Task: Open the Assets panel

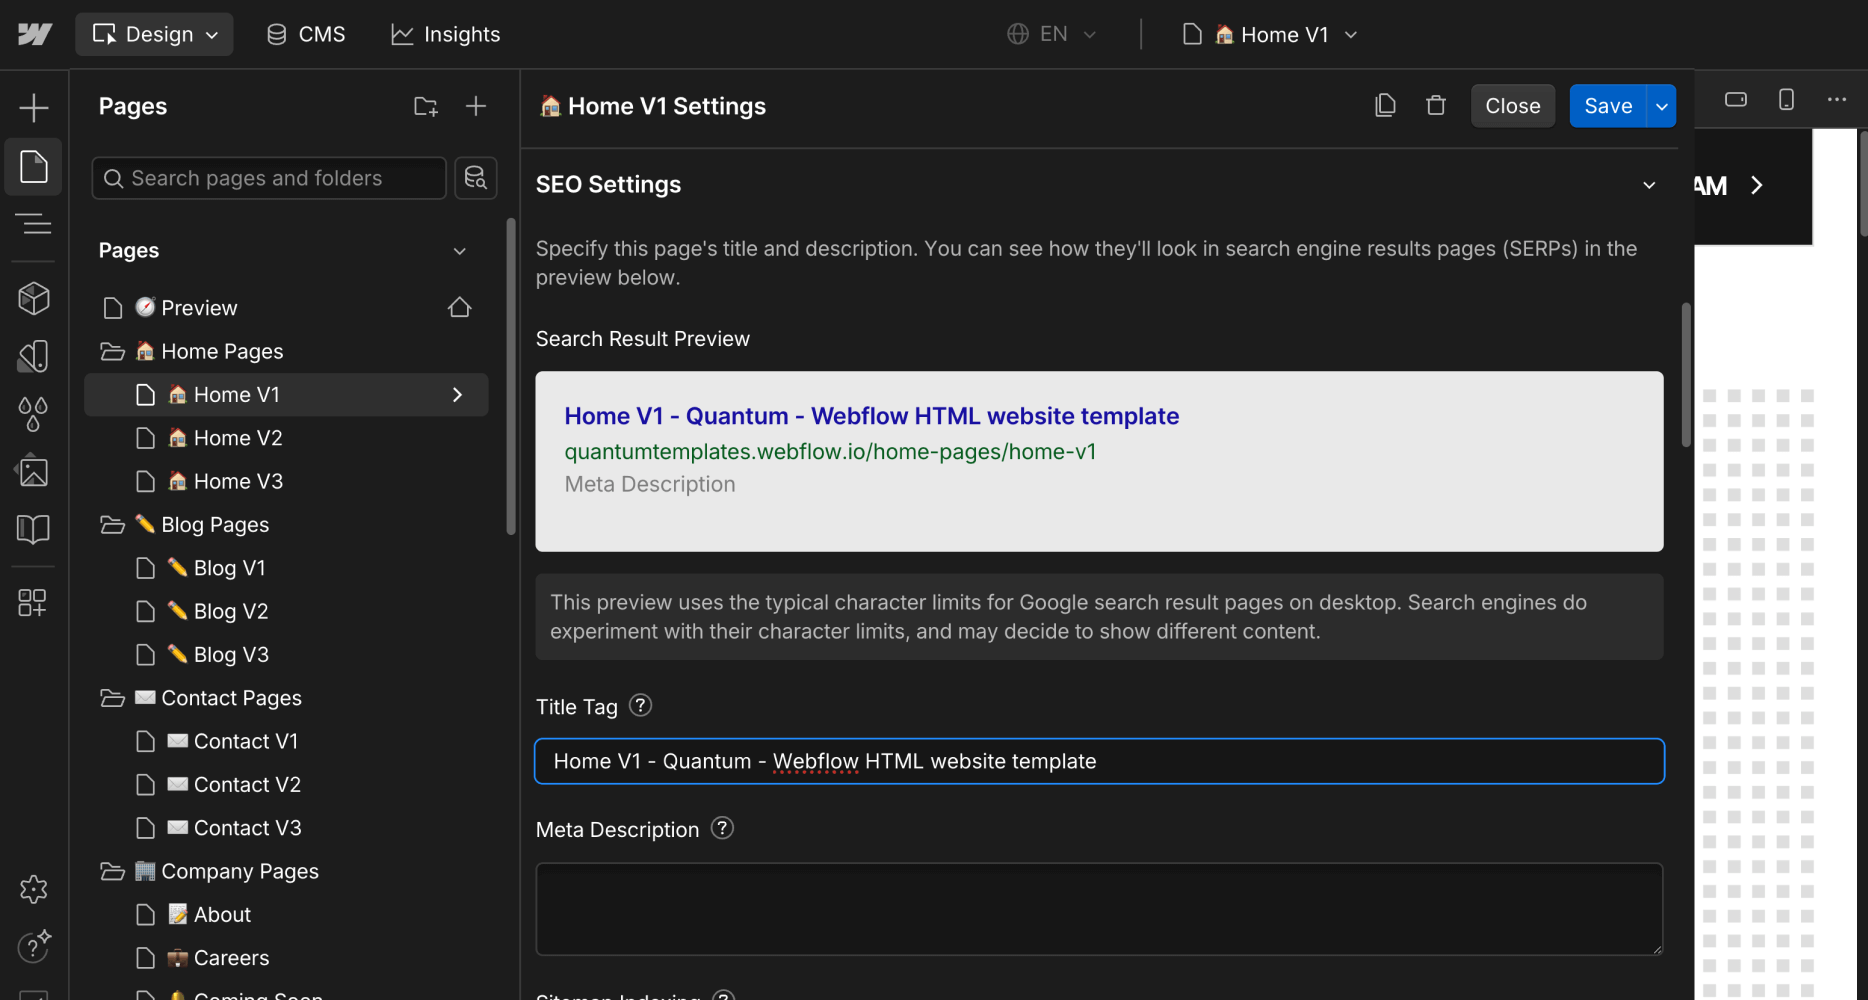Action: 33,471
